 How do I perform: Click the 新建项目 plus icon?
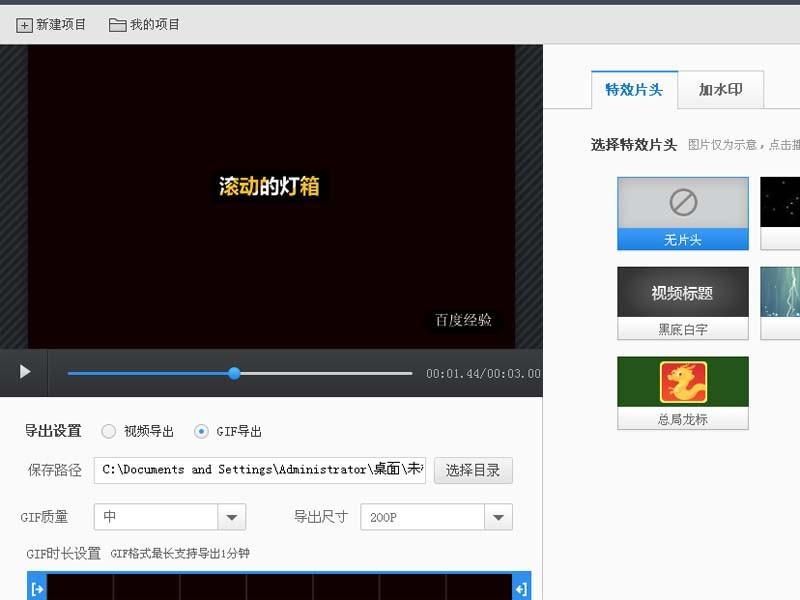click(x=24, y=24)
